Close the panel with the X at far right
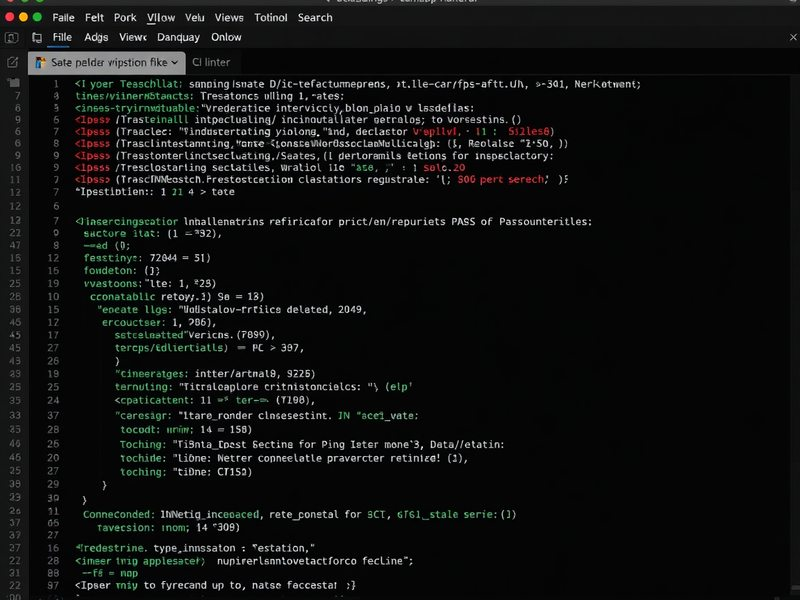800x600 pixels. pyautogui.click(x=793, y=37)
